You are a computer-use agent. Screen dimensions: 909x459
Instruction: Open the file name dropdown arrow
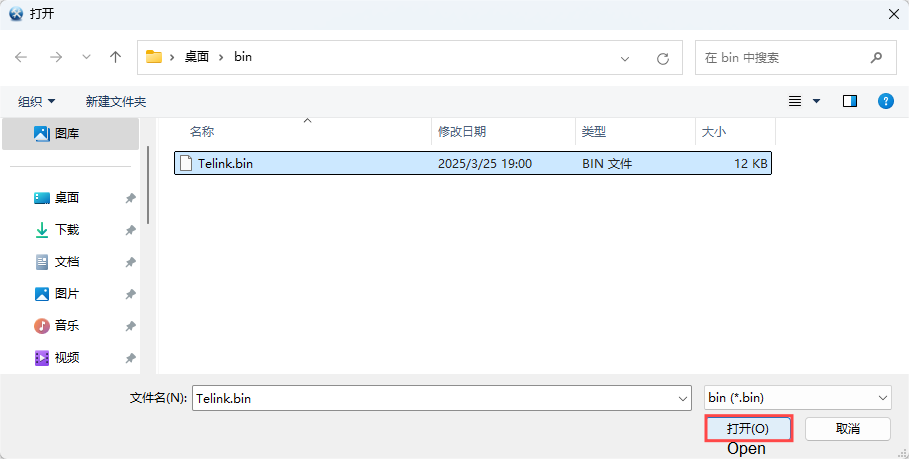pos(683,398)
